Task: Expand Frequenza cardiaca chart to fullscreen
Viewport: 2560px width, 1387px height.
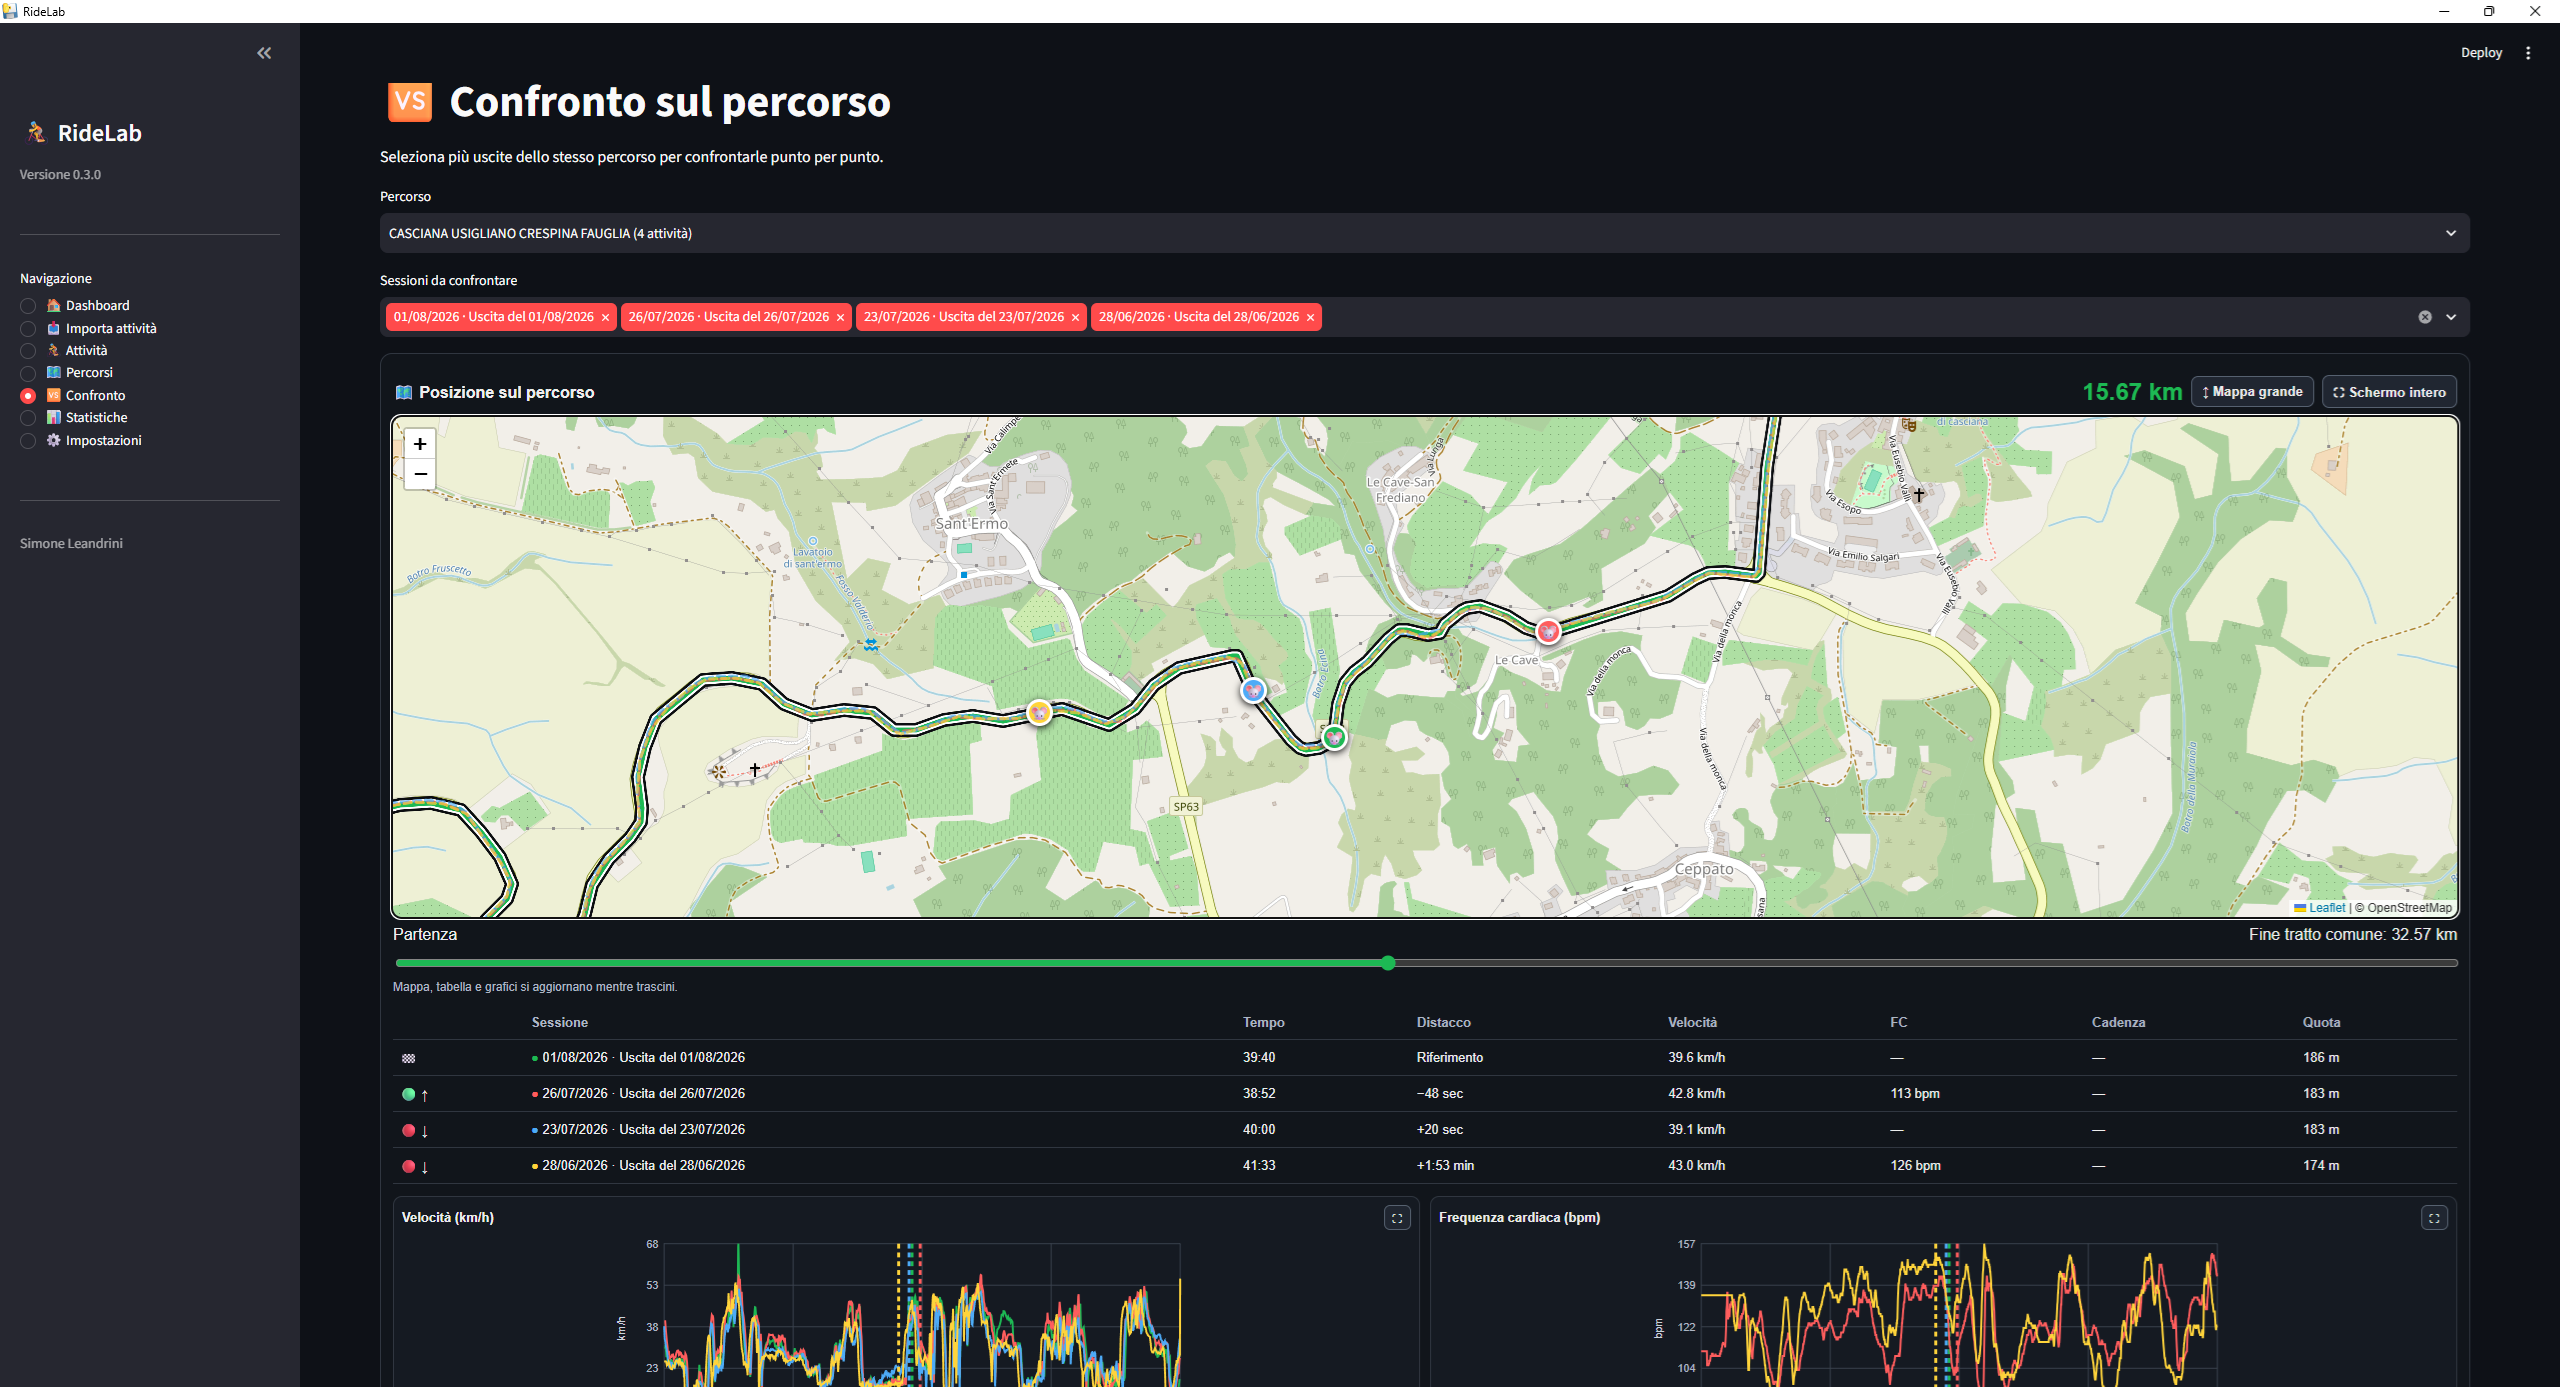Action: [x=2434, y=1218]
